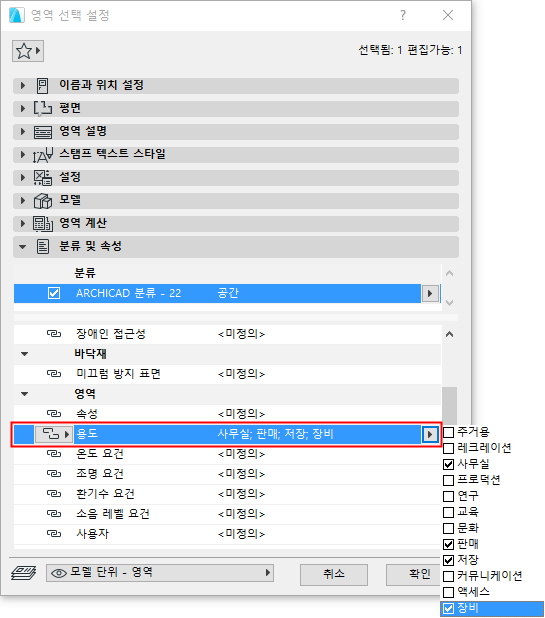545x618 pixels.
Task: Expand the 스탬프 텍스트 스타일 panel
Action: [22, 154]
